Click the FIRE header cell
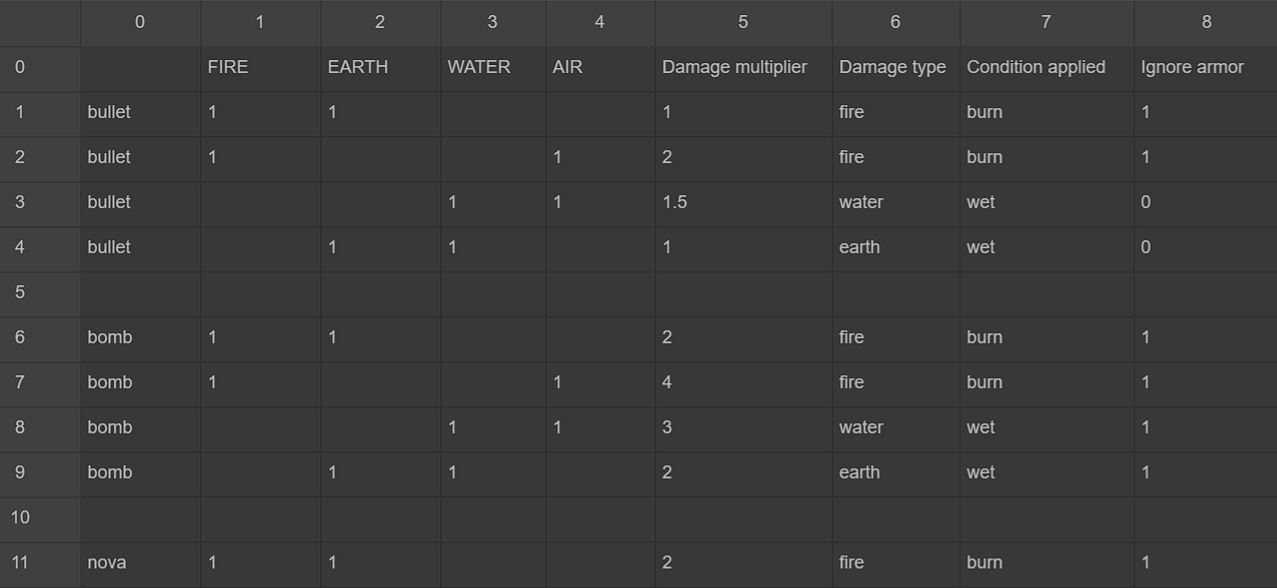The image size is (1277, 588). [260, 67]
